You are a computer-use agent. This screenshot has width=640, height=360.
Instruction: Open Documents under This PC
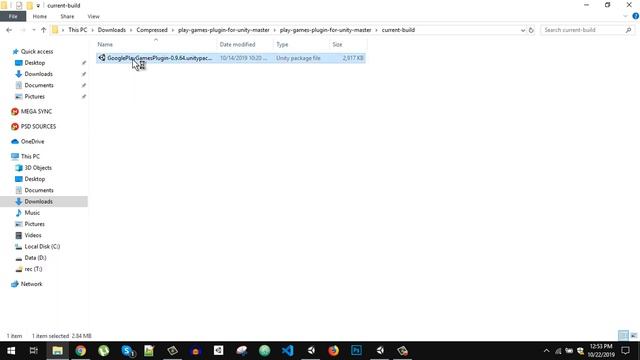[x=39, y=190]
